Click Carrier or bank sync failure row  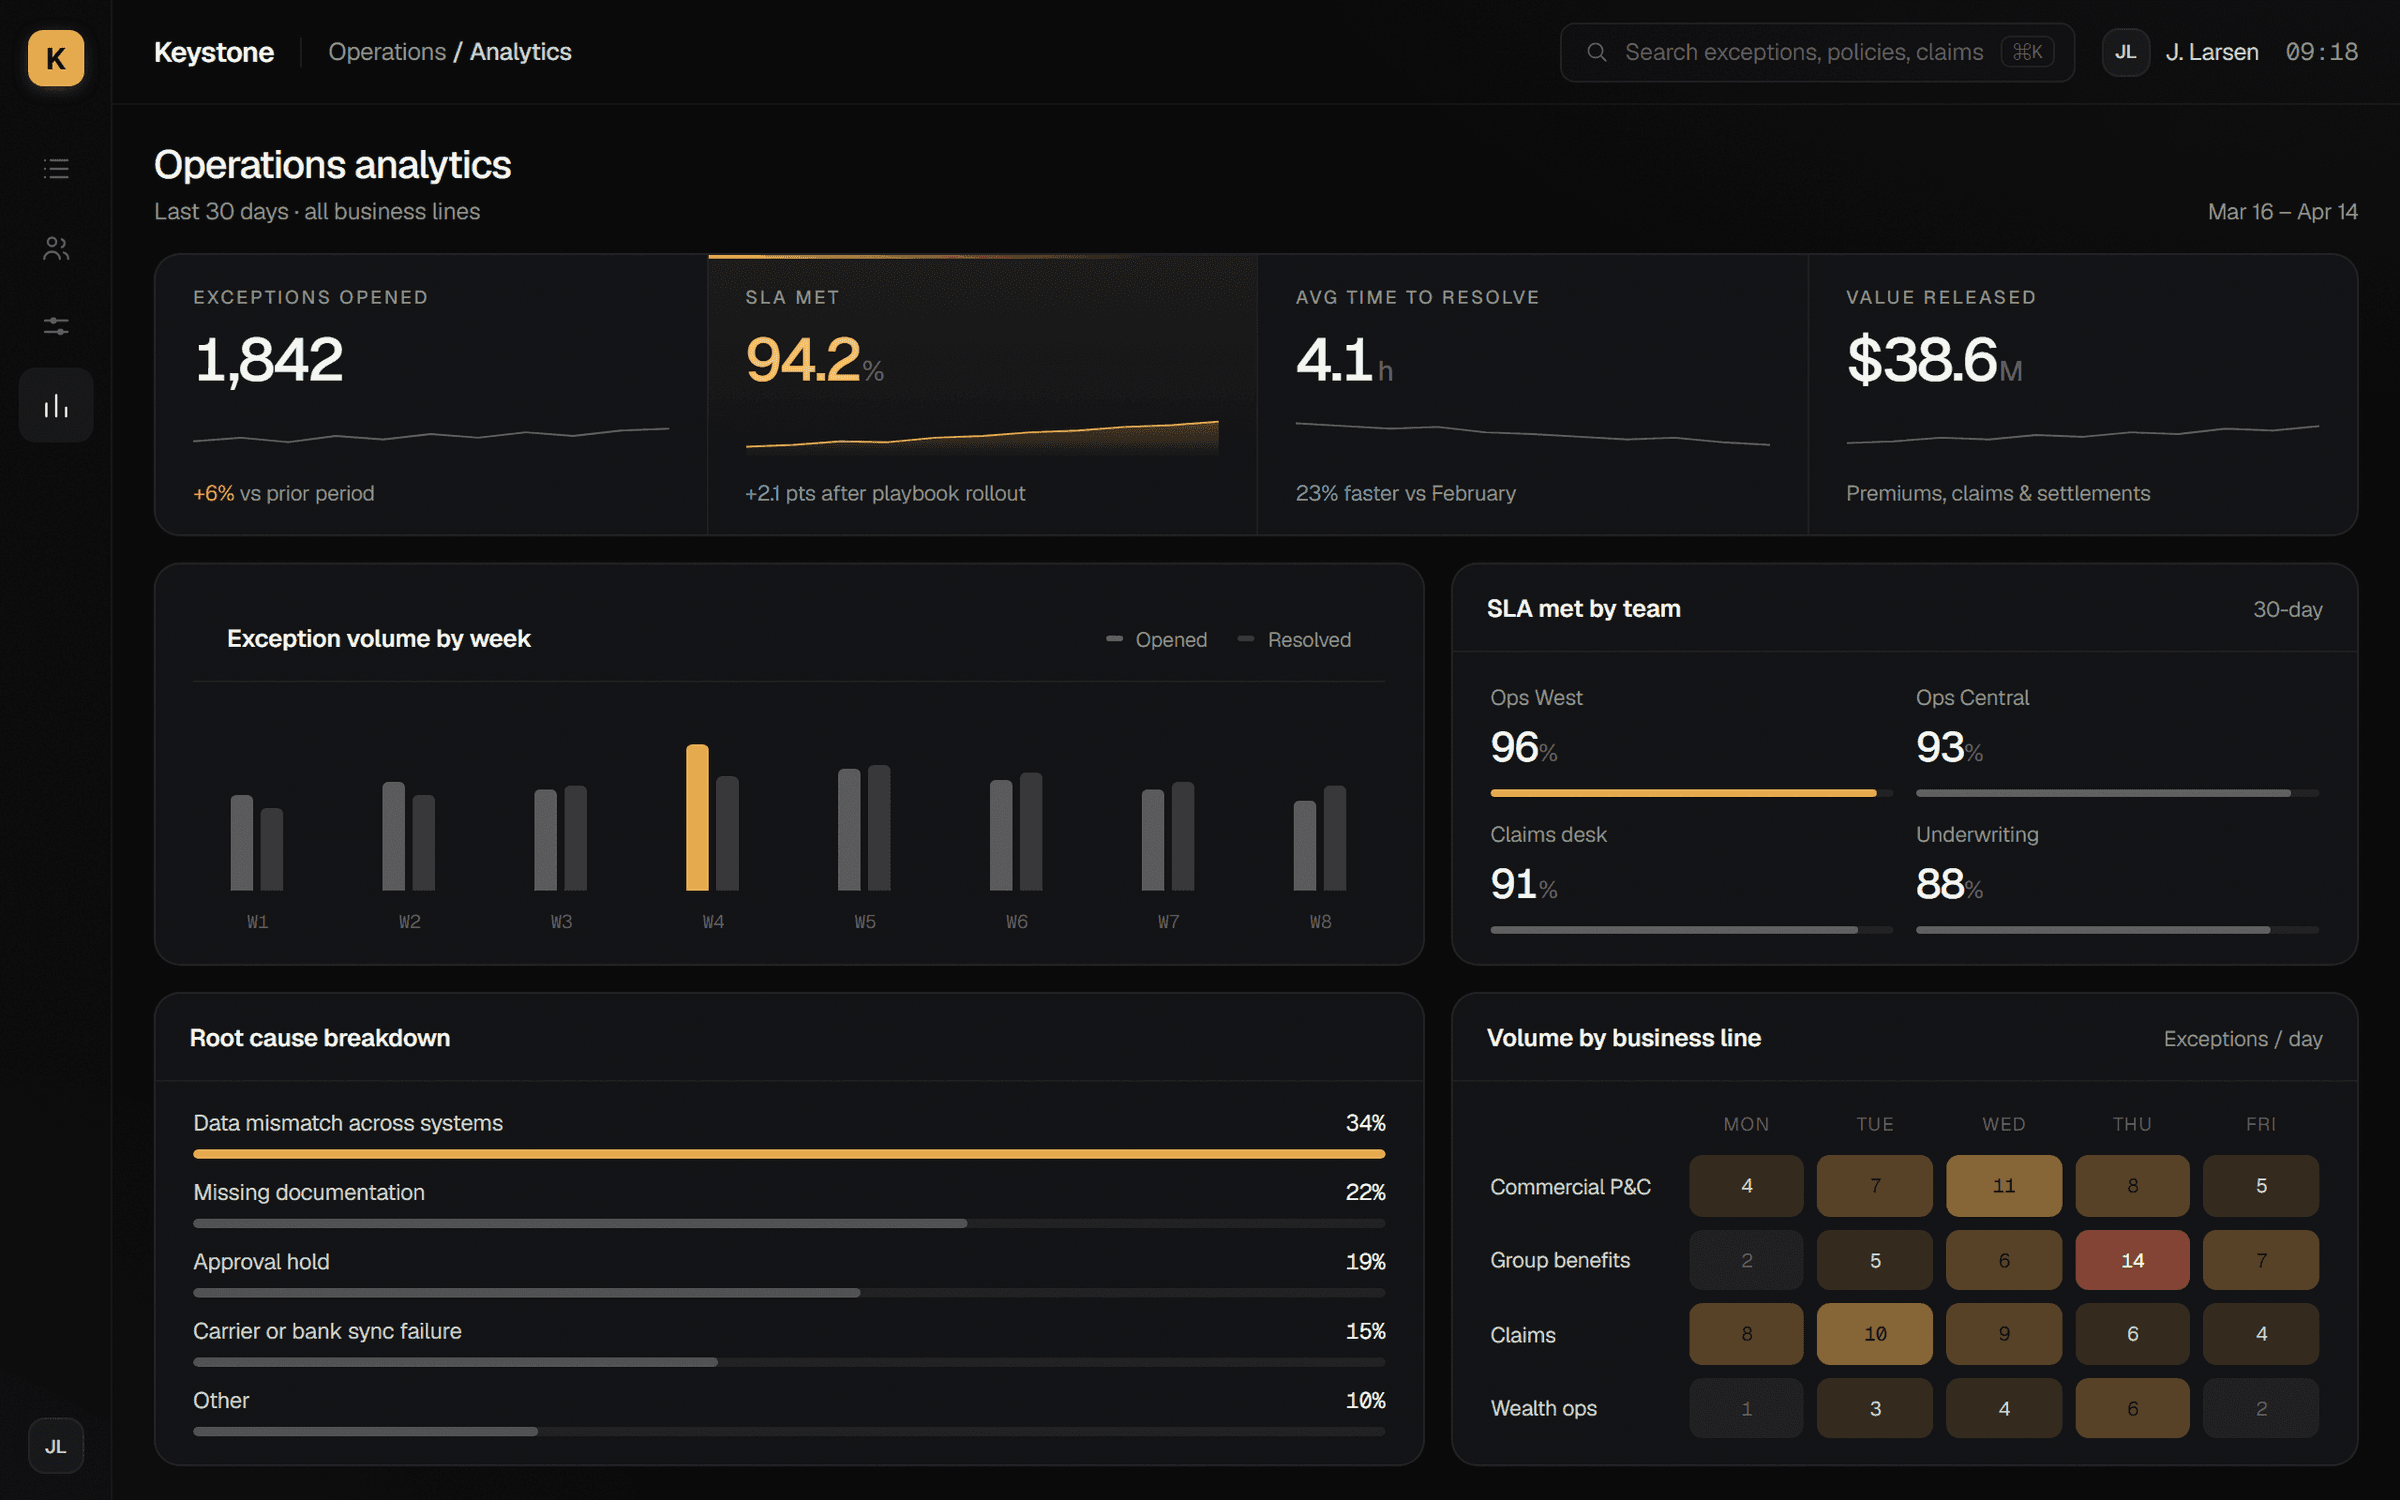tap(789, 1342)
